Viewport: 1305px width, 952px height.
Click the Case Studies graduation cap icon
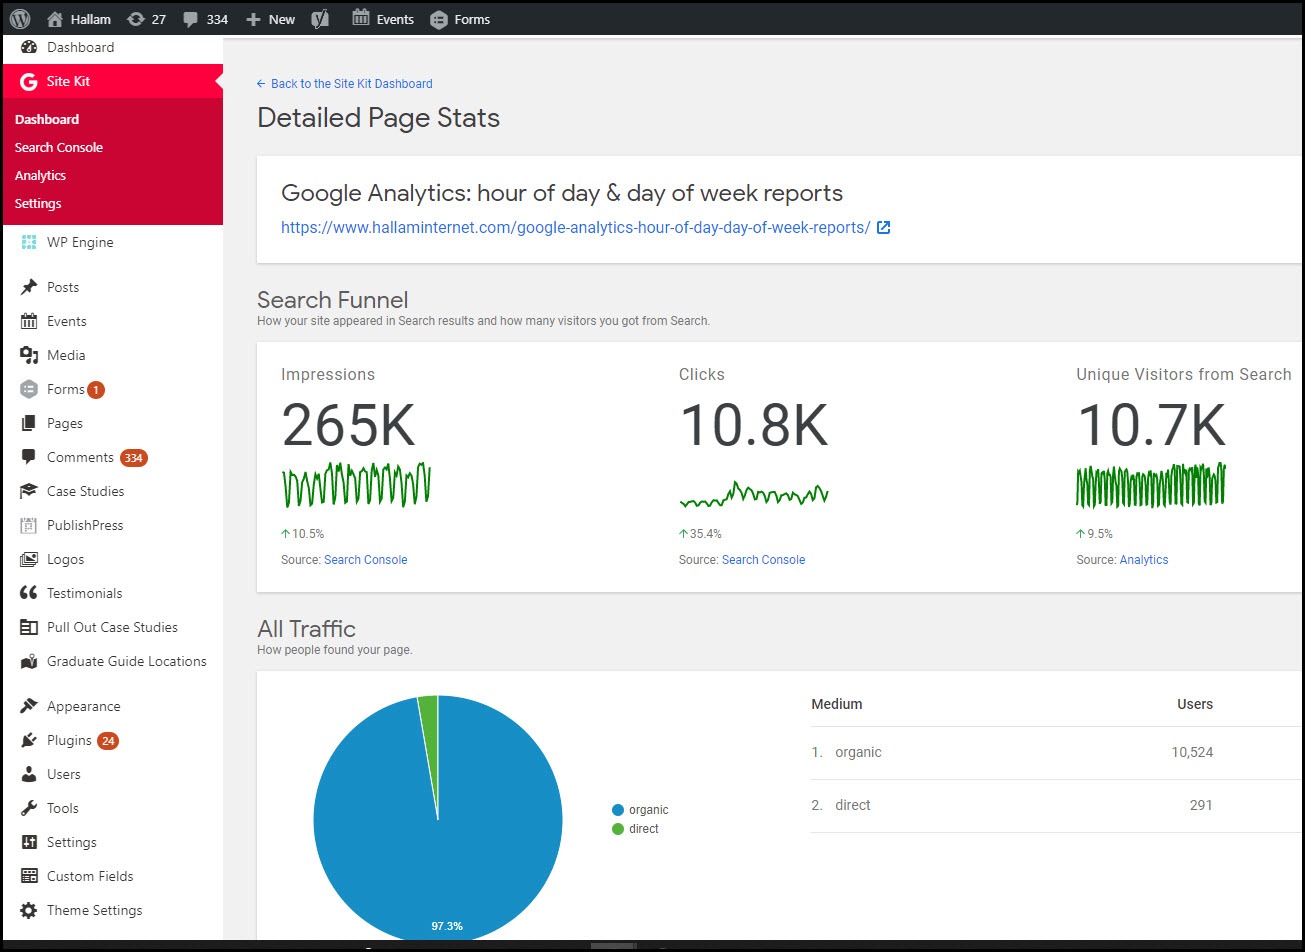pyautogui.click(x=29, y=491)
